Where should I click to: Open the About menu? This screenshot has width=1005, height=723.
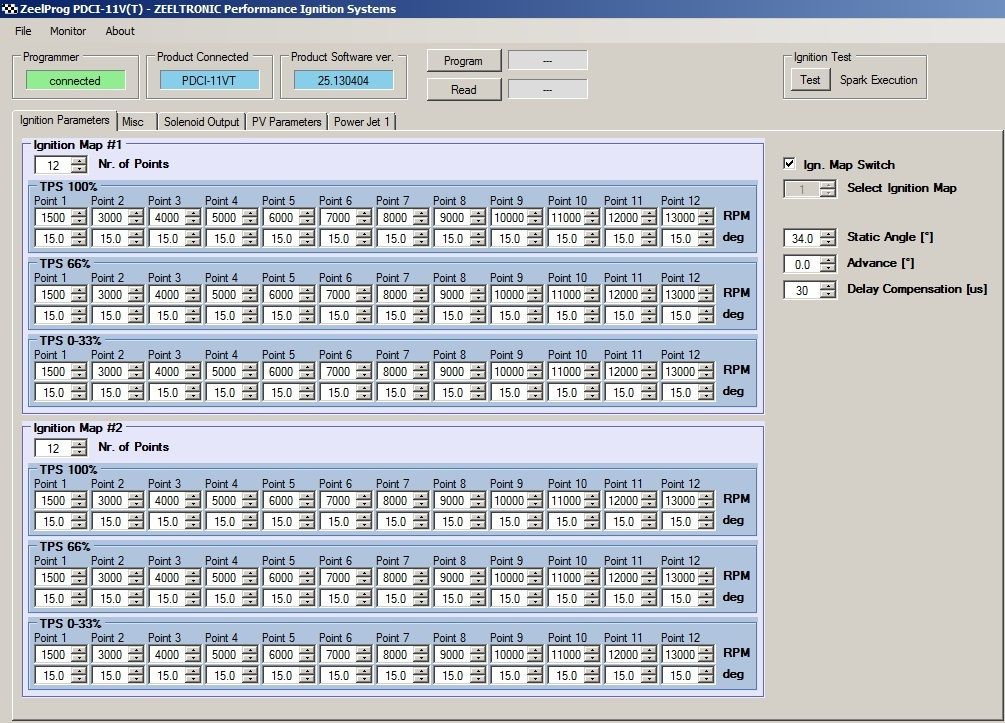120,31
